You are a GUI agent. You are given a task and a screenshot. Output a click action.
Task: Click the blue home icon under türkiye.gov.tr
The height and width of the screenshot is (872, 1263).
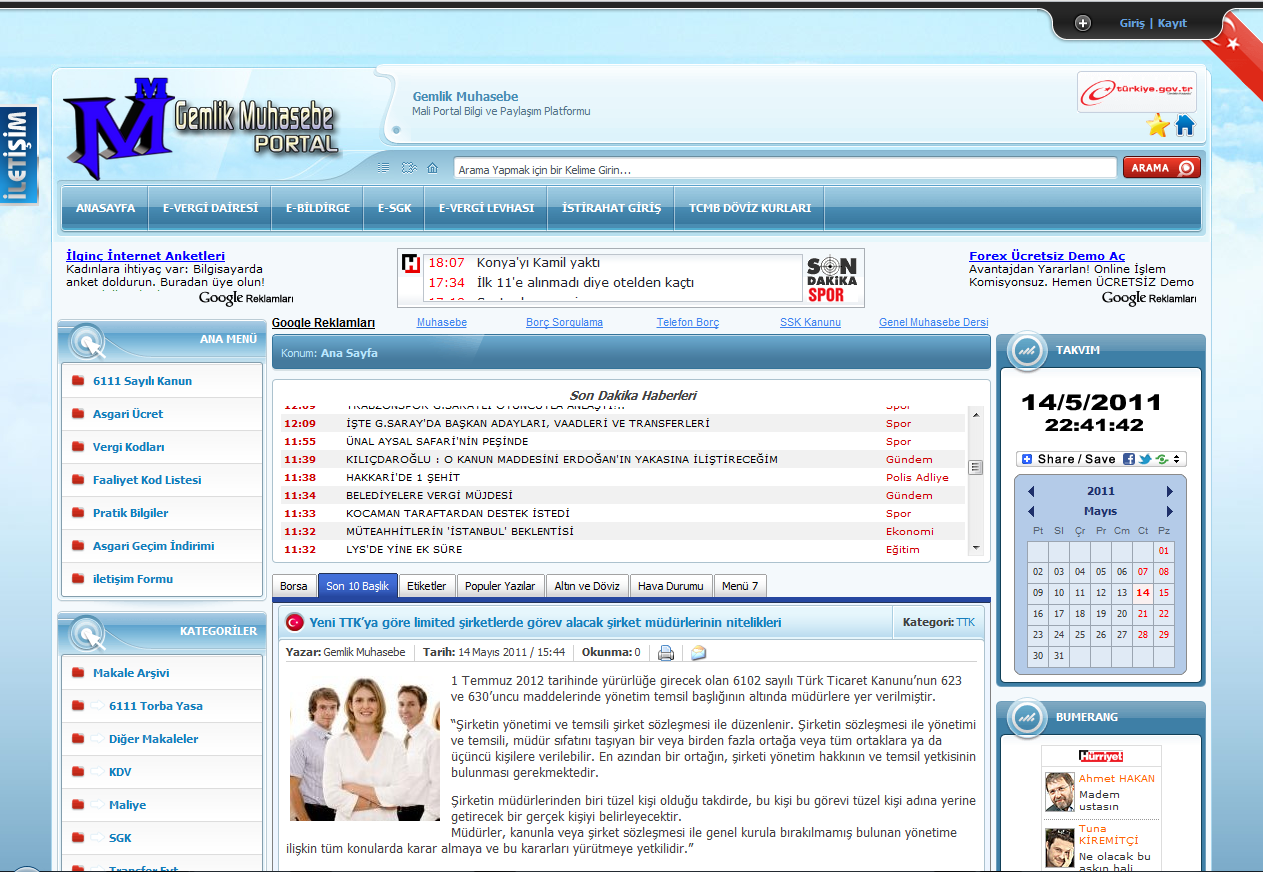(x=1185, y=125)
